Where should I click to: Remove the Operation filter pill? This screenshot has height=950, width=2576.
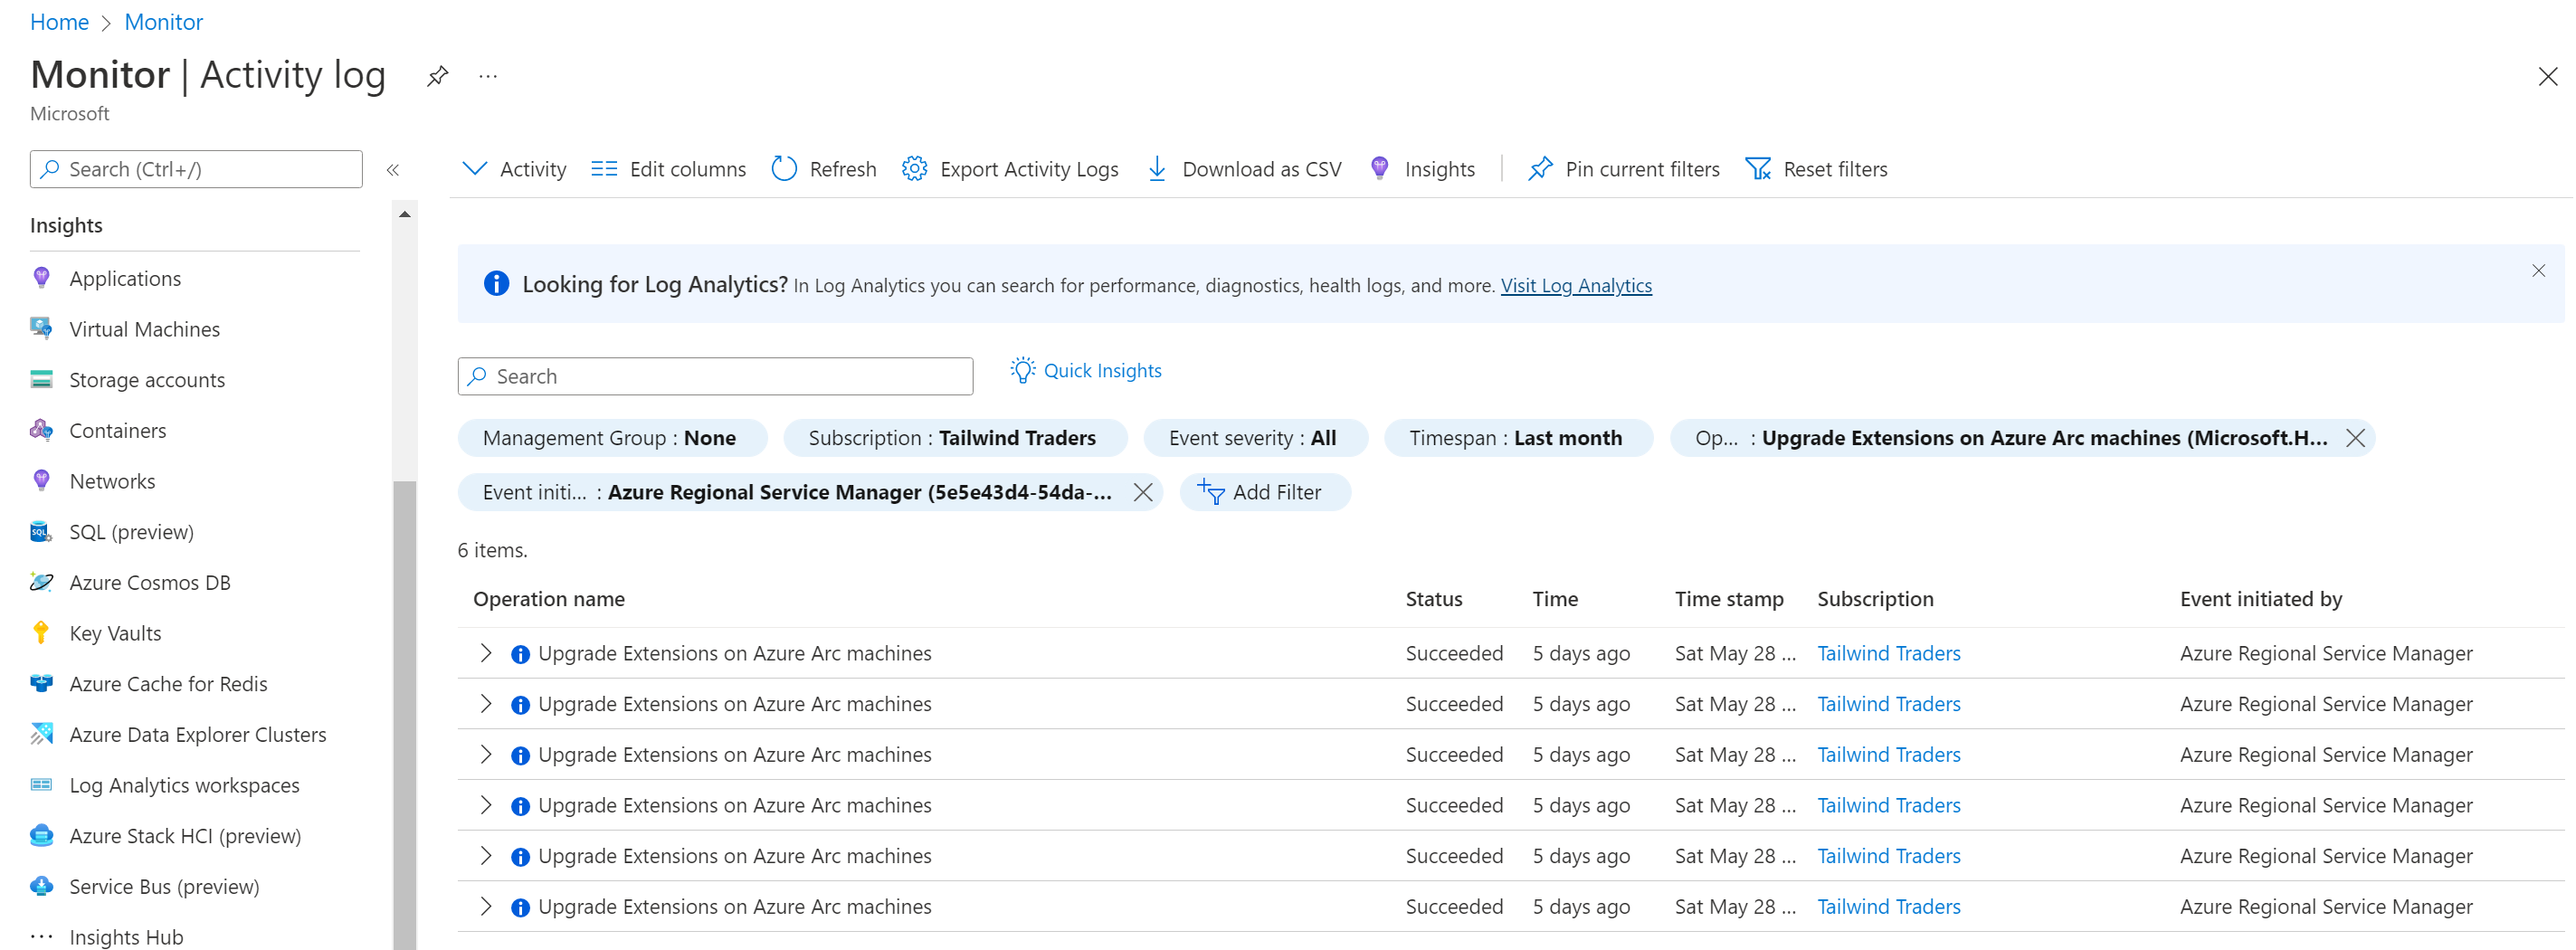point(2355,438)
